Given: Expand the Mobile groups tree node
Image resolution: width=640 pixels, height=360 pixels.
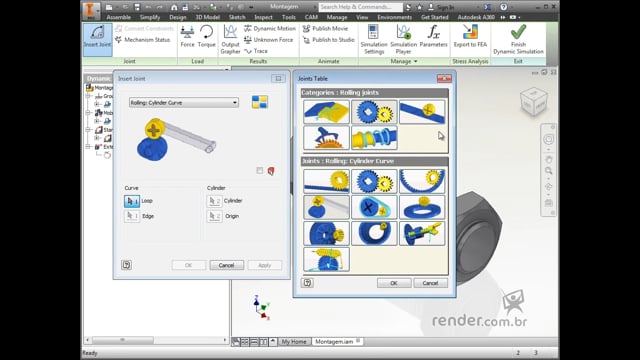Looking at the screenshot, I should (88, 113).
